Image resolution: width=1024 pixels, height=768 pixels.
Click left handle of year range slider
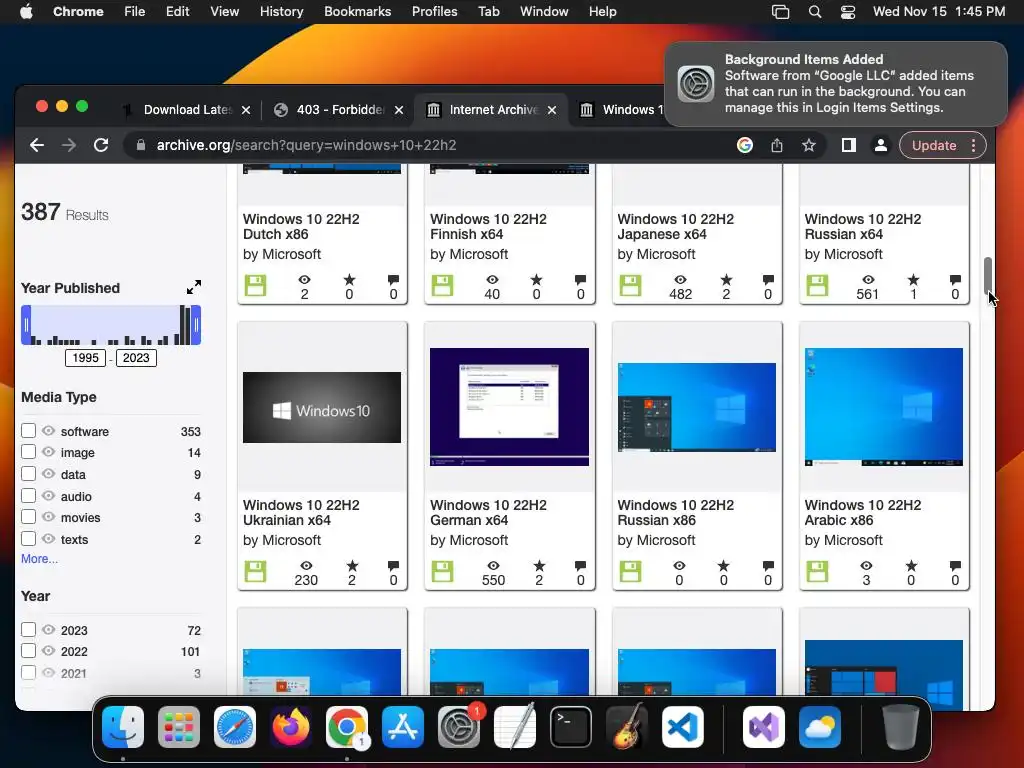[26, 325]
